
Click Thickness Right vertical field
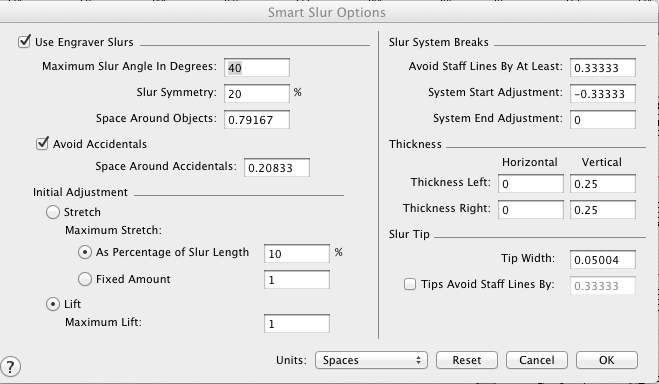(603, 210)
